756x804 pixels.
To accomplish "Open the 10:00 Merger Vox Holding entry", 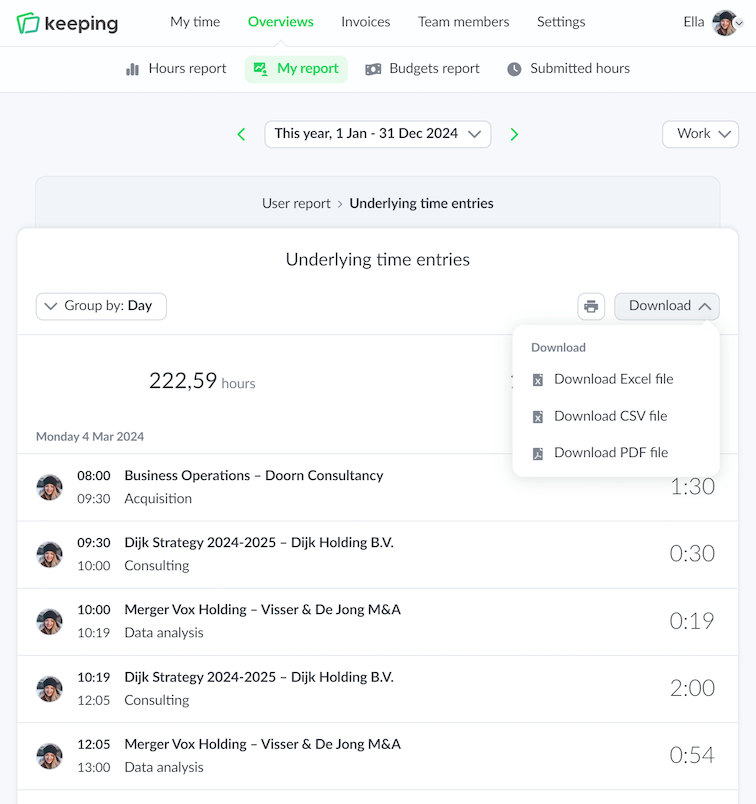I will tap(377, 621).
